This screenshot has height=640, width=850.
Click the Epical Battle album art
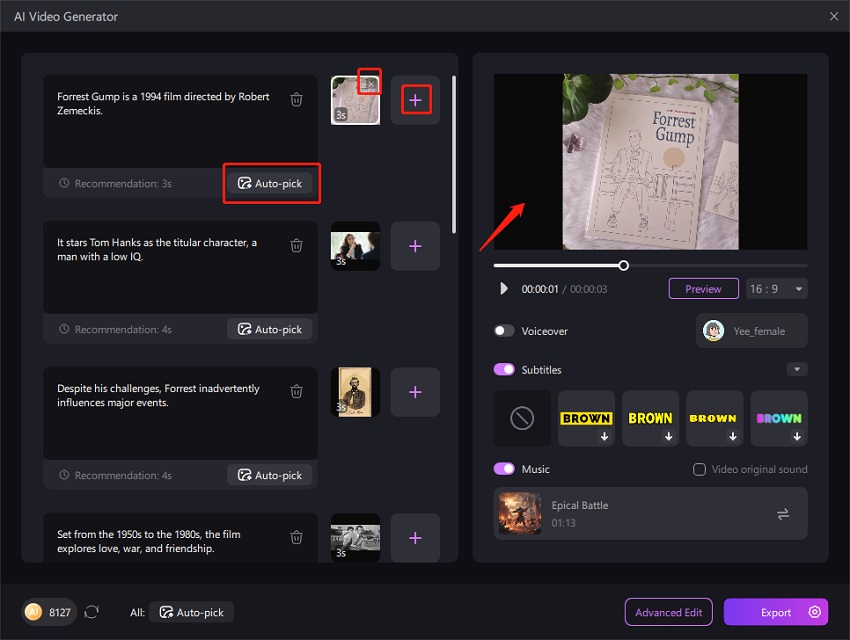pos(520,513)
